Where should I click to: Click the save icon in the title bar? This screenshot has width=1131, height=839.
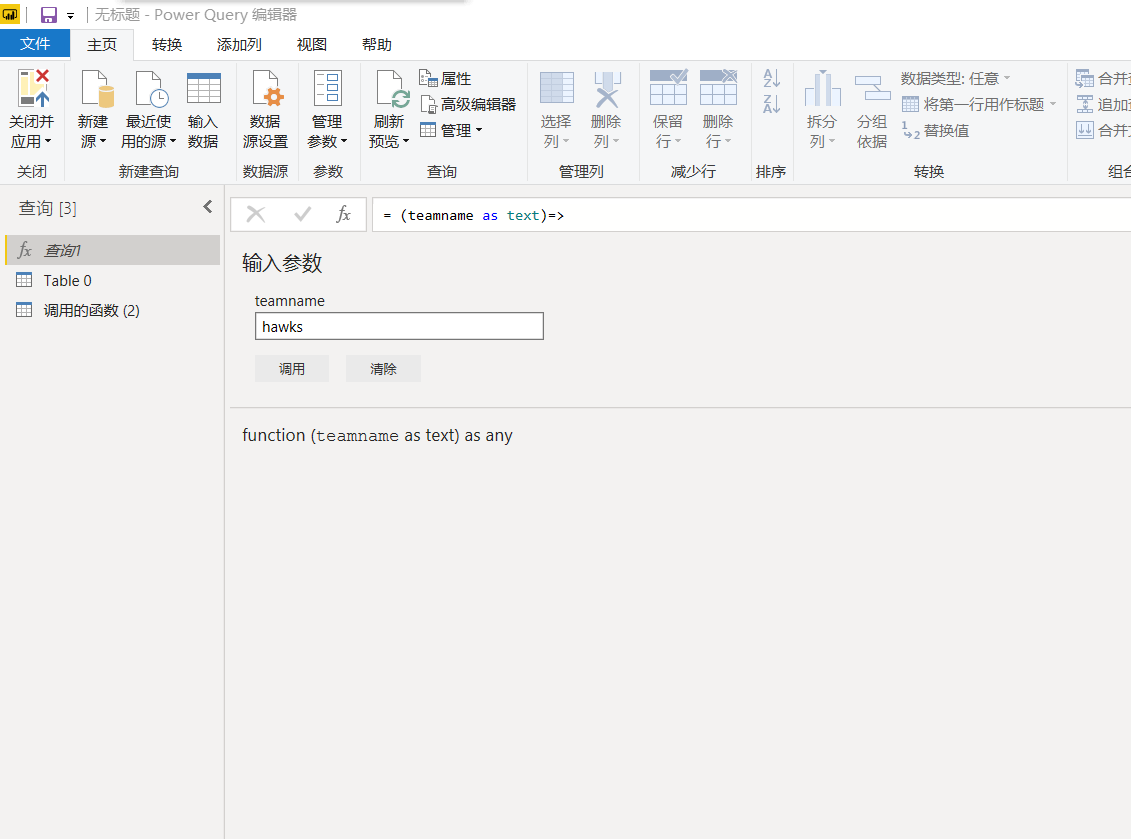(48, 14)
